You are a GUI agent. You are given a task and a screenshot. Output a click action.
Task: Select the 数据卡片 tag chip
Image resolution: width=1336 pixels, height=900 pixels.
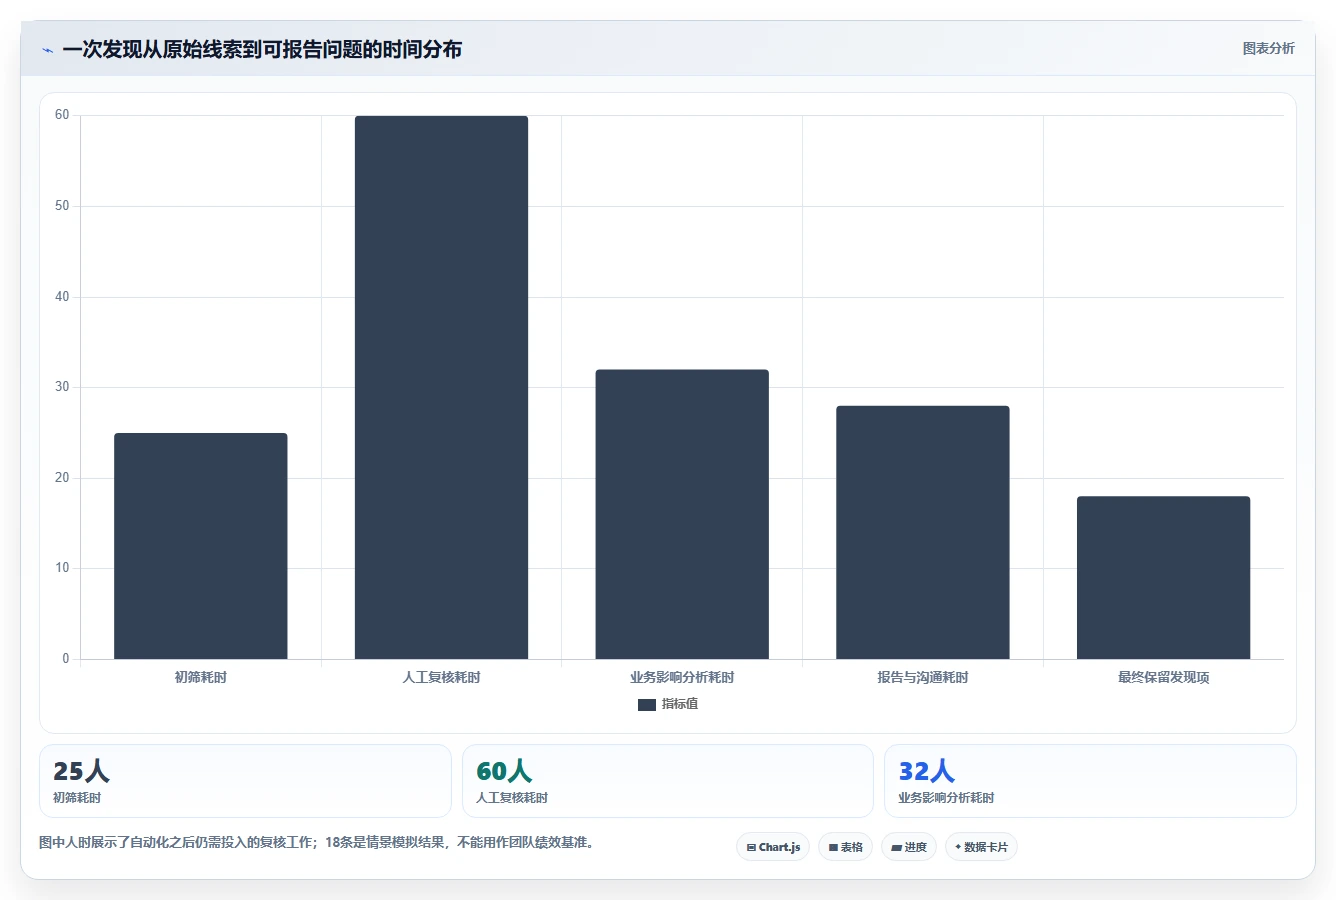(x=981, y=847)
